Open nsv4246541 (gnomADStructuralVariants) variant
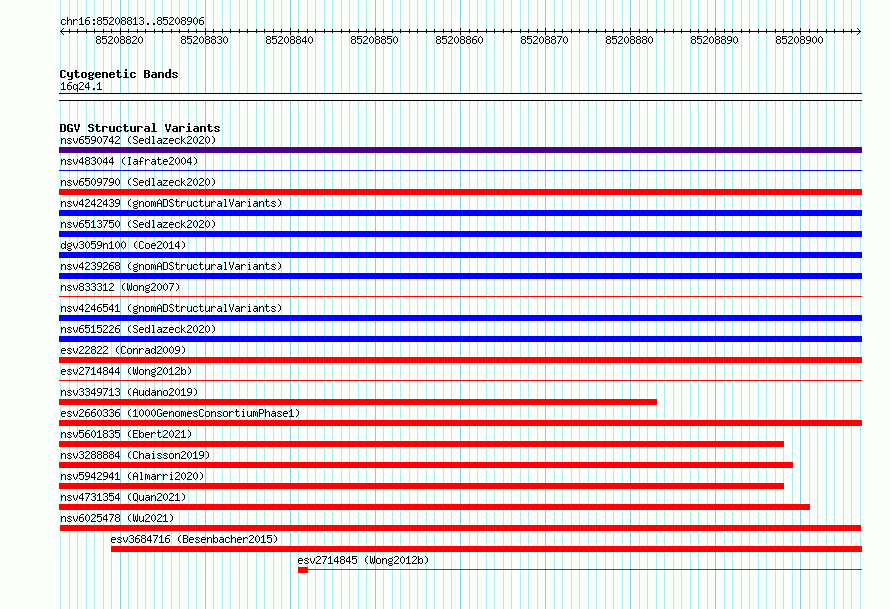Screen dimensions: 890x609 click(171, 308)
